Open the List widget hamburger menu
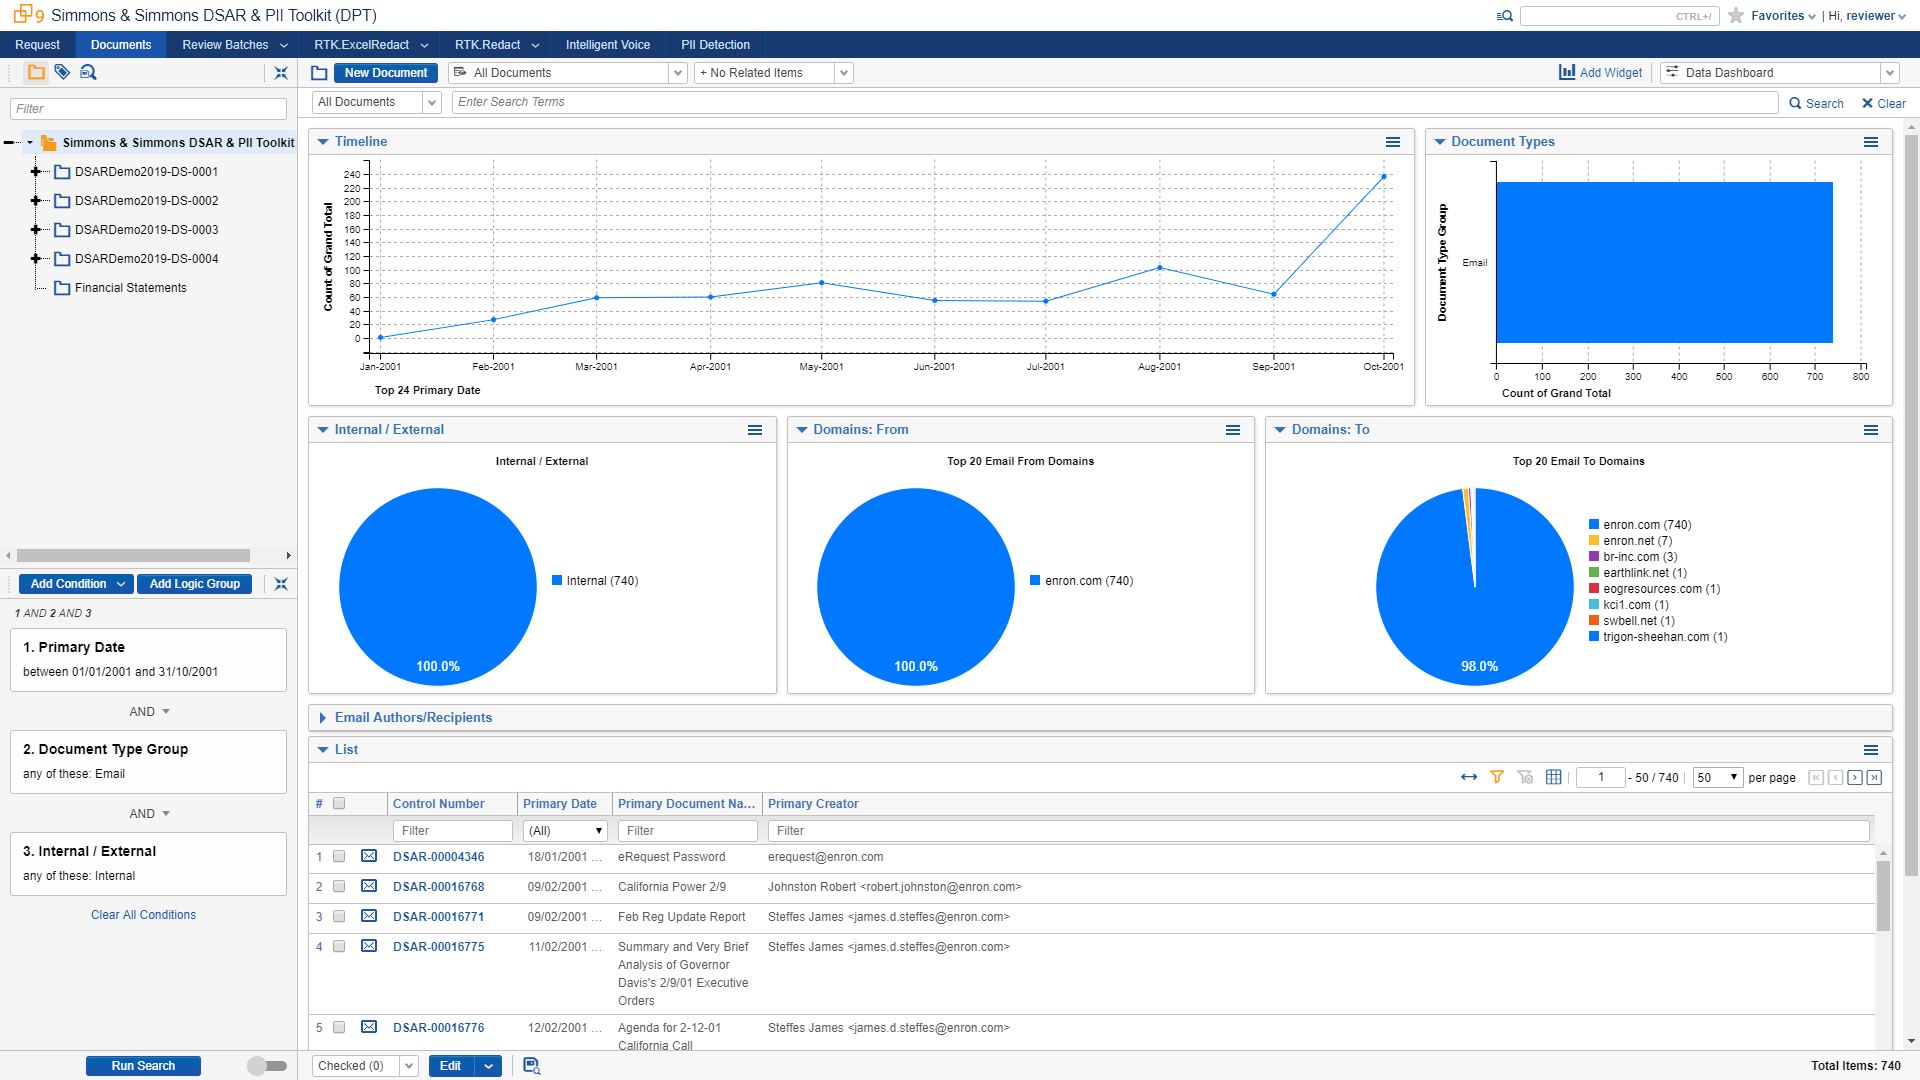Screen dimensions: 1920x1080 (1871, 750)
